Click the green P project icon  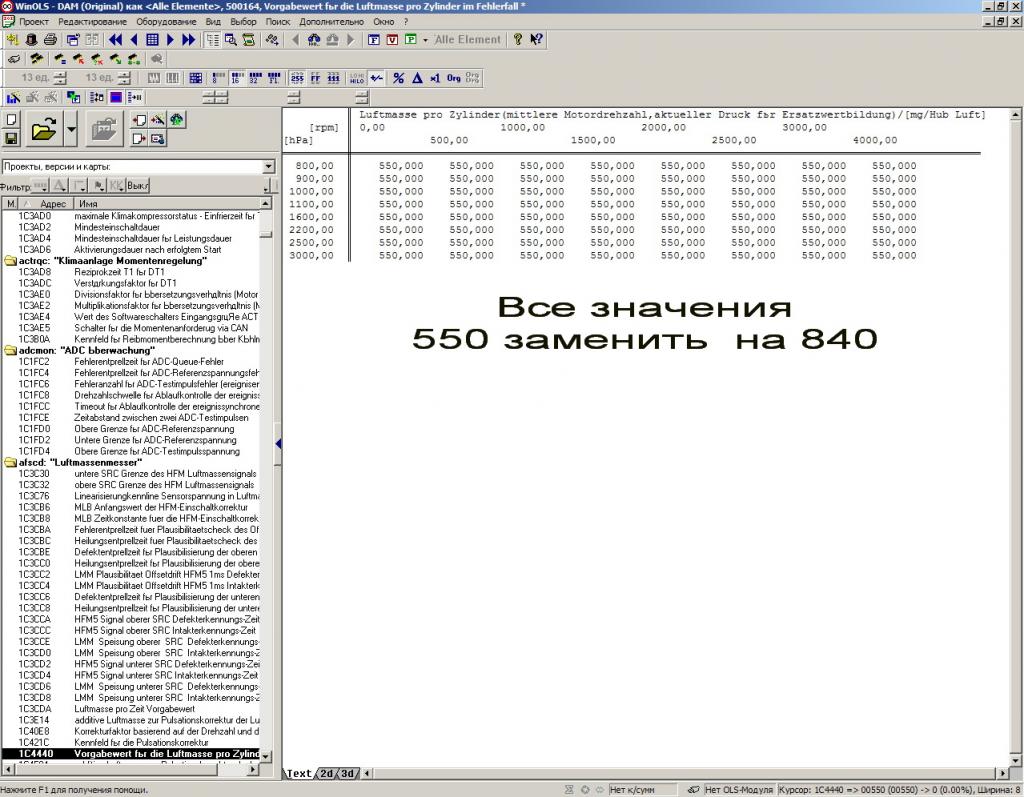410,40
